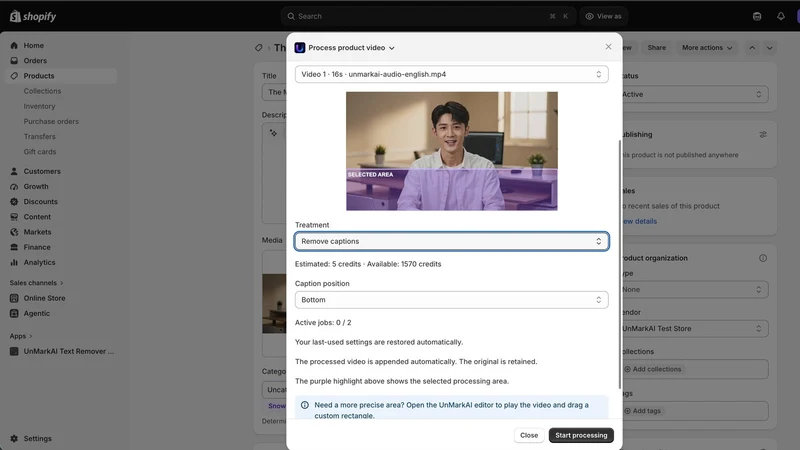The width and height of the screenshot is (800, 450).
Task: Click the Settings gear icon
Action: [x=14, y=438]
